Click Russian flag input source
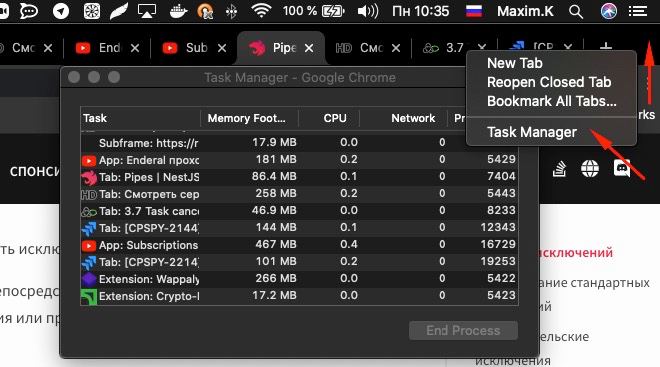Screen dimensions: 660x367 474,11
